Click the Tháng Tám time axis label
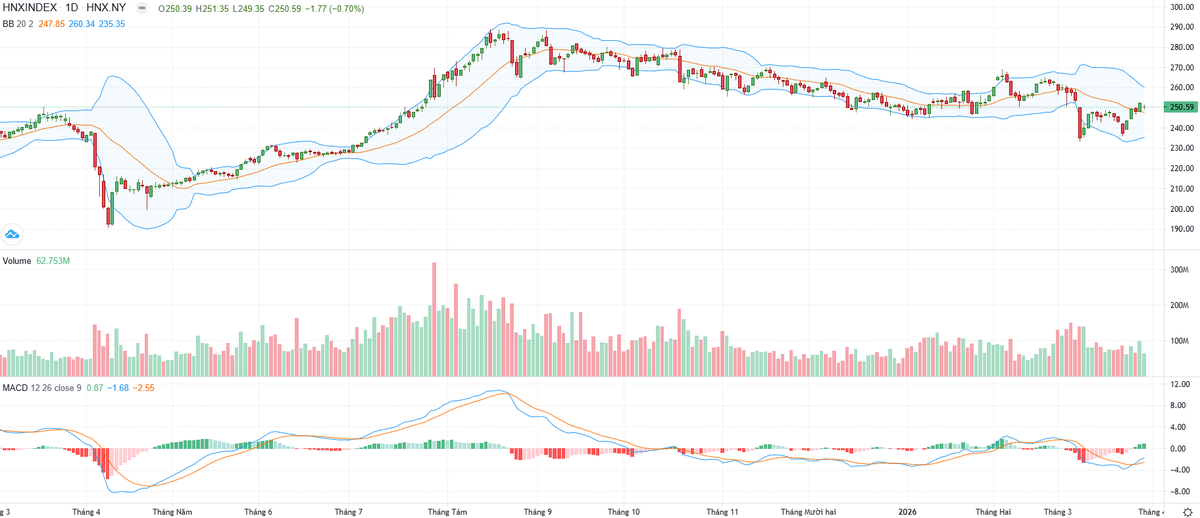Viewport: 1200px width, 518px height. coord(447,511)
